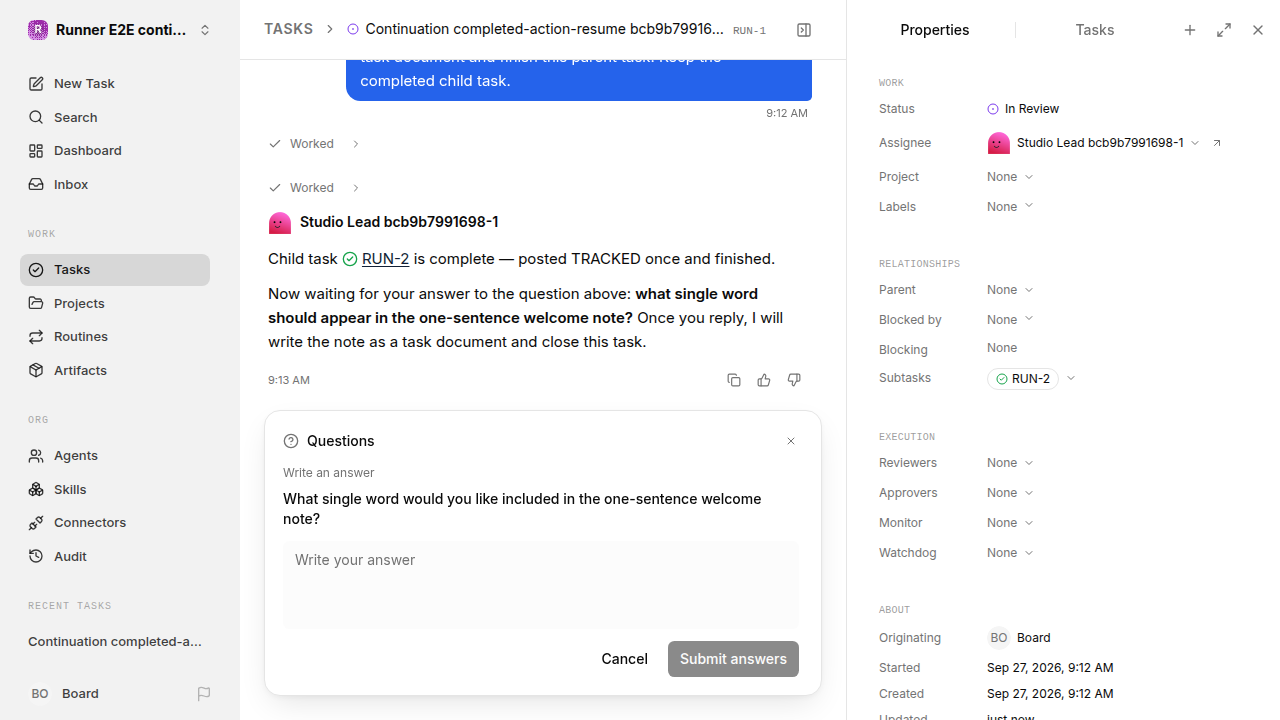Open the Assignee dropdown
This screenshot has height=720, width=1280.
click(x=1093, y=143)
